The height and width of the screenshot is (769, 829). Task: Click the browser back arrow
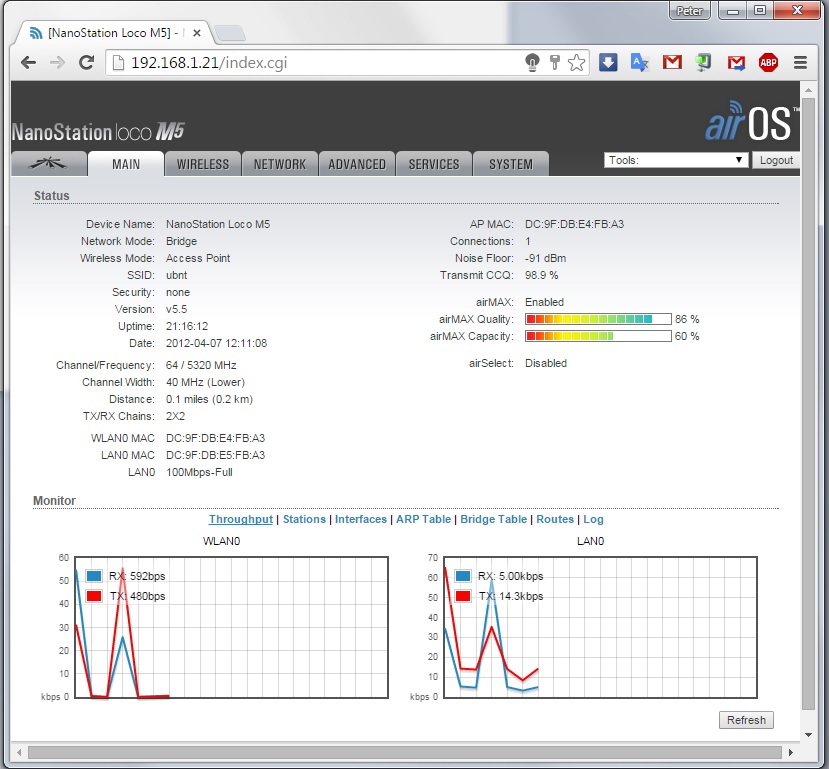28,62
